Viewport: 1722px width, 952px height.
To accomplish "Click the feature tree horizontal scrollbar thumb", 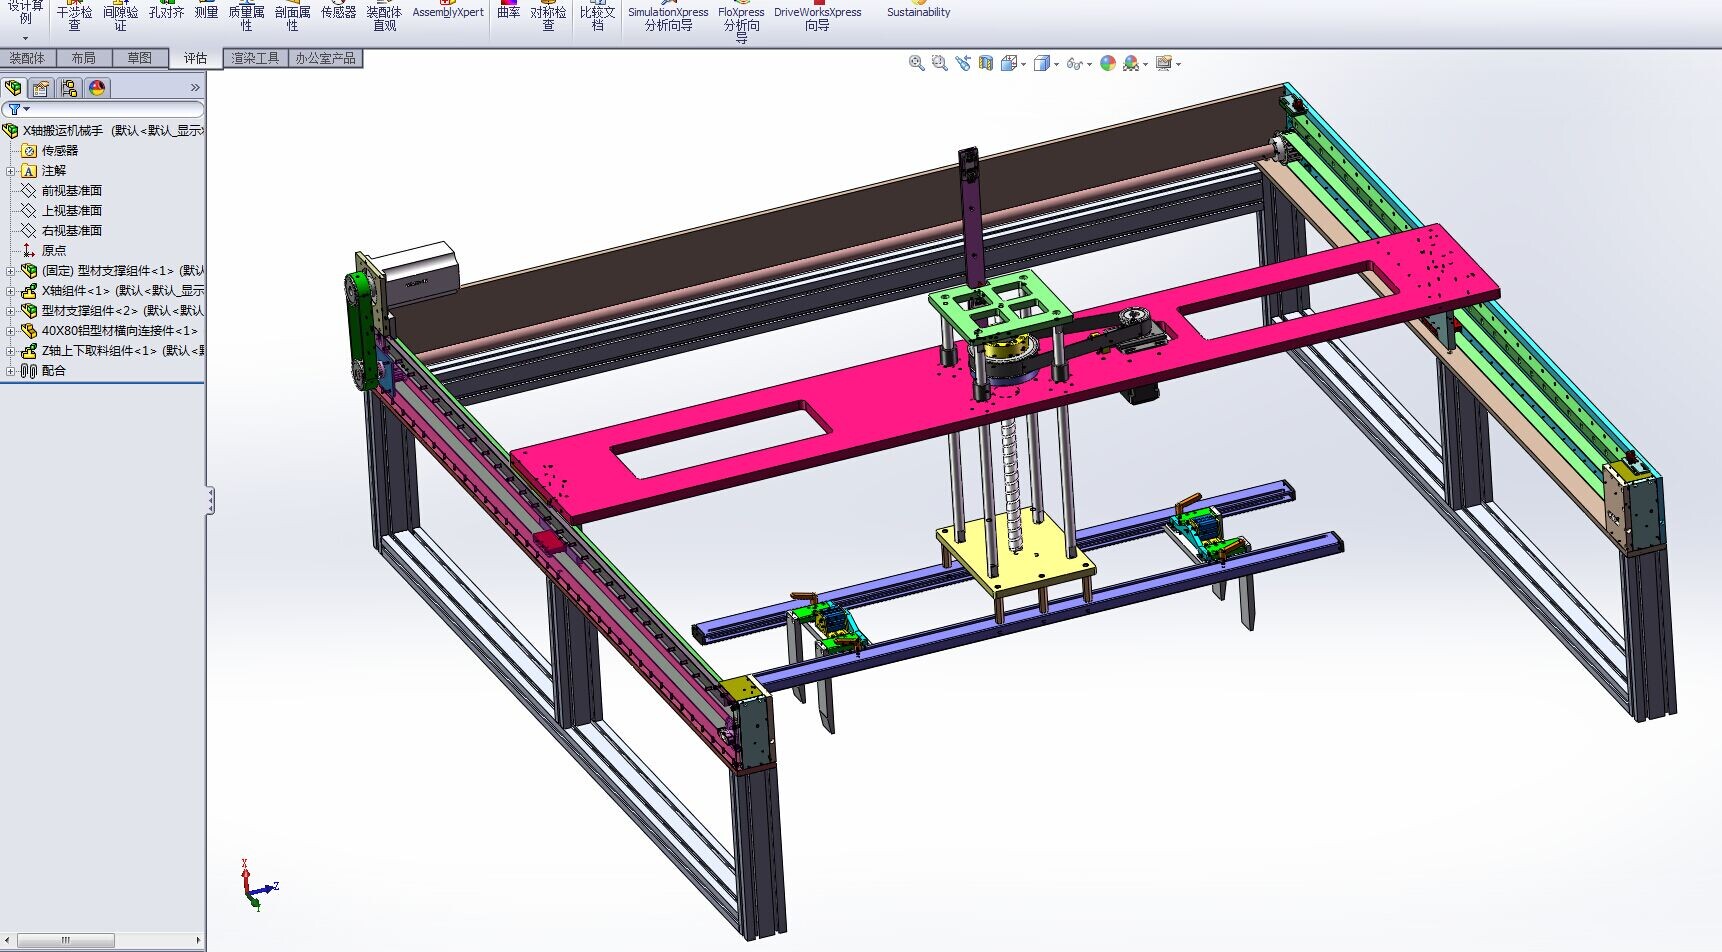I will tap(66, 940).
